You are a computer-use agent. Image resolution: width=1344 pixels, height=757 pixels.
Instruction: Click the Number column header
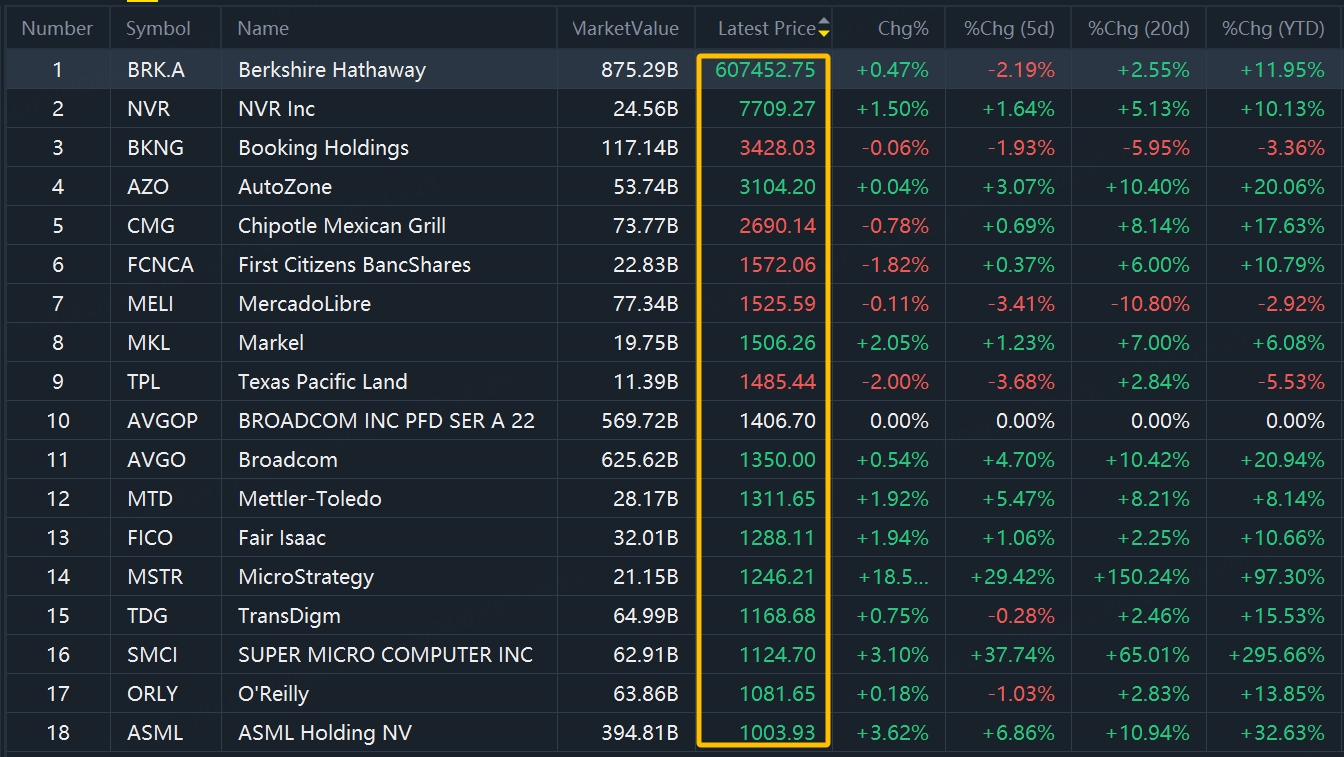click(57, 29)
